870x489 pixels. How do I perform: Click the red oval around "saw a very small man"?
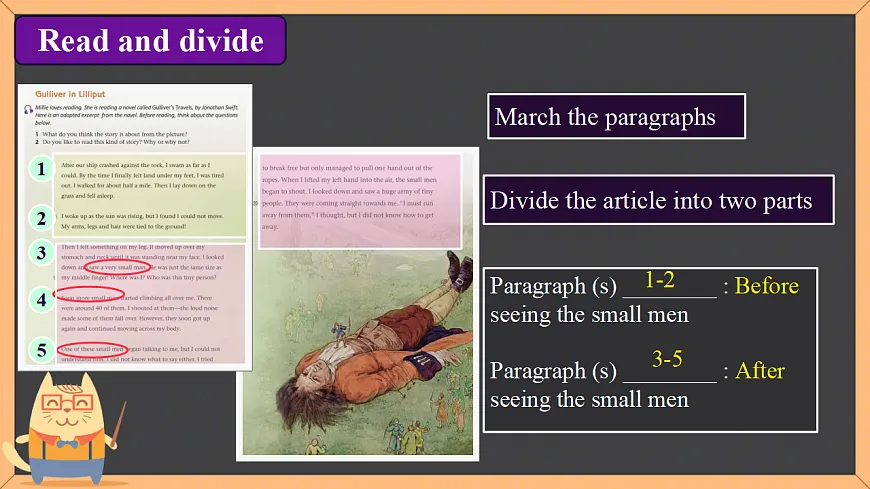pyautogui.click(x=118, y=268)
